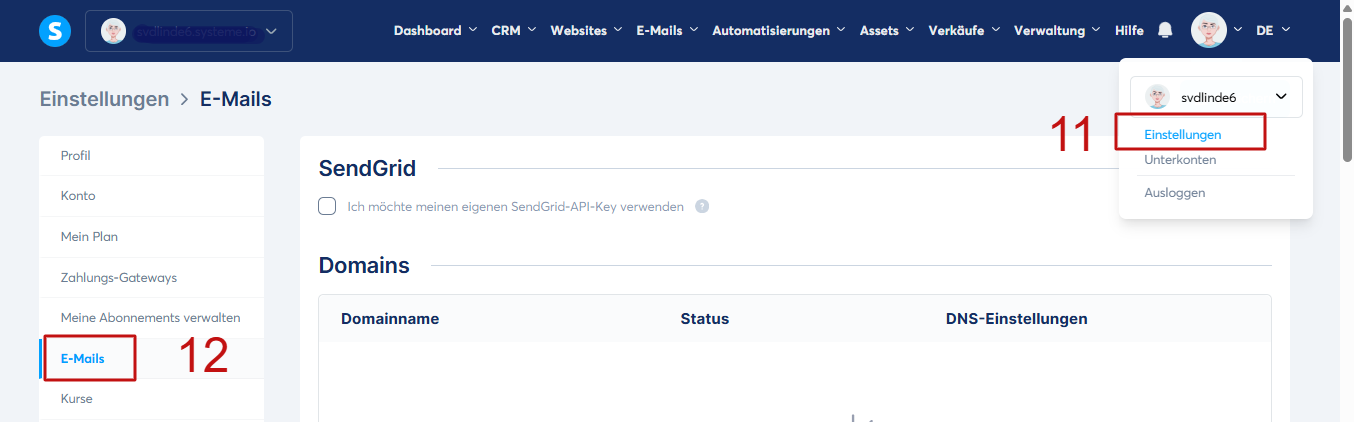Viewport: 1354px width, 422px height.
Task: Expand the Dashboard menu
Action: coord(435,31)
